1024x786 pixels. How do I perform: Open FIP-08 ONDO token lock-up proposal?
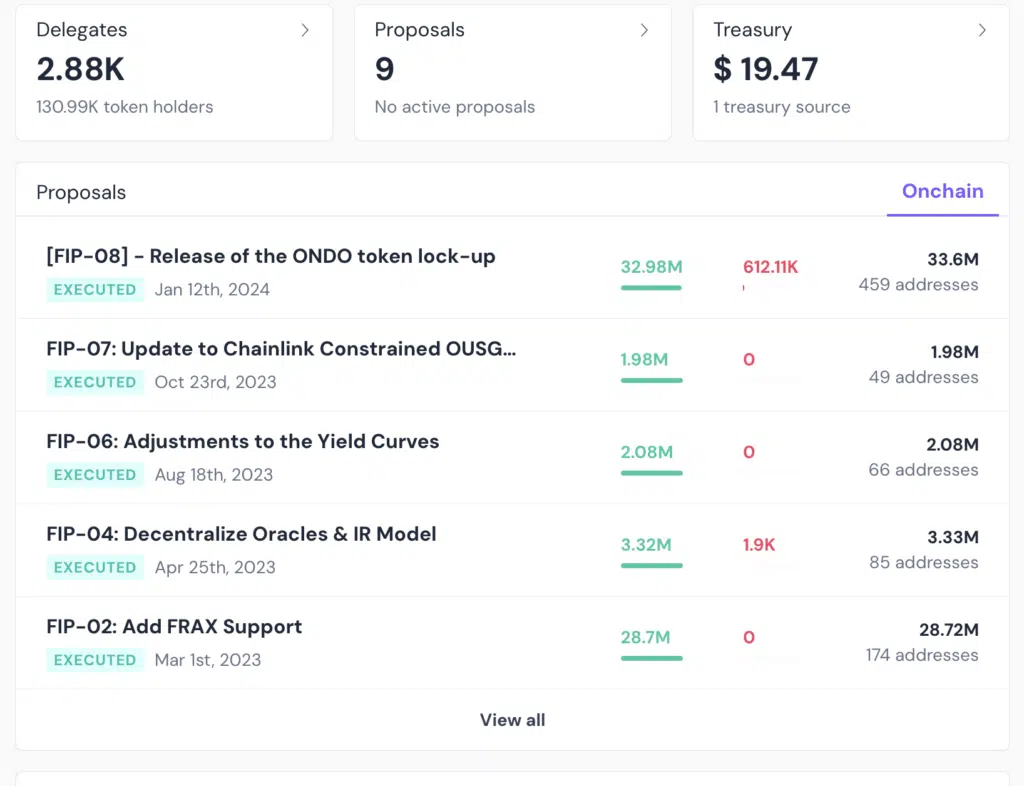[271, 256]
